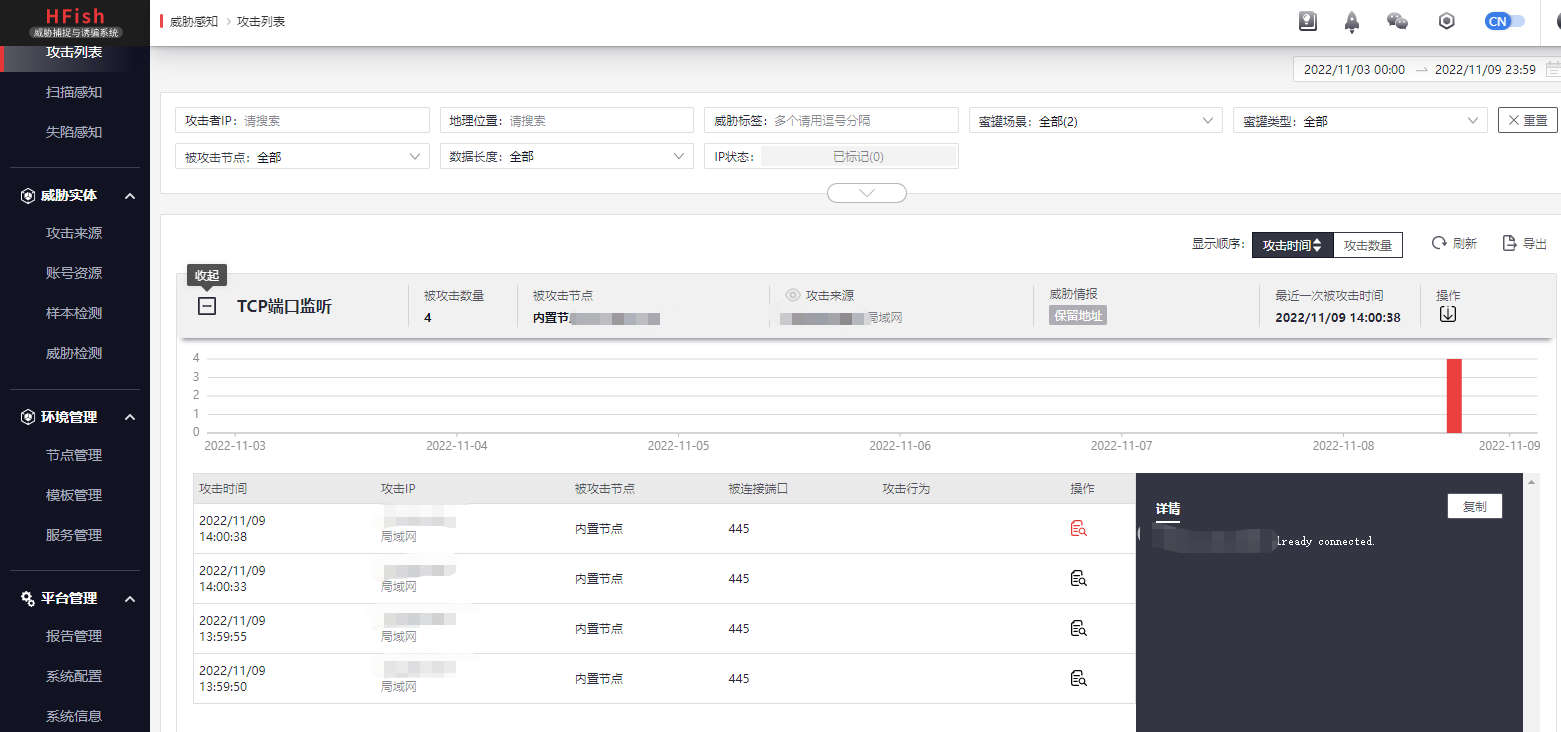Click the hexagon icon in the header
Screen dimensions: 1561x732
pos(1446,21)
